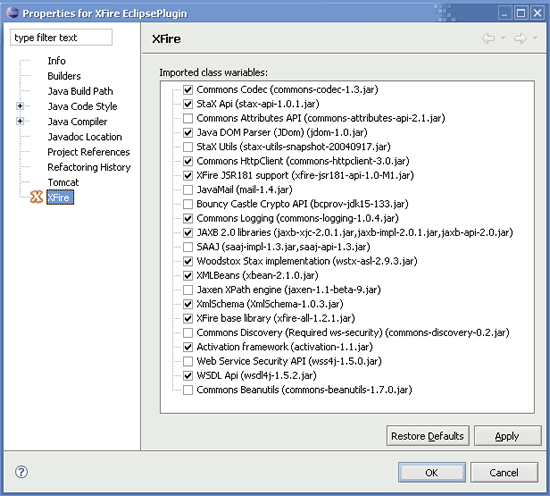Enable Jaxen XPath engine checkbox
This screenshot has height=496, width=550.
[x=188, y=290]
